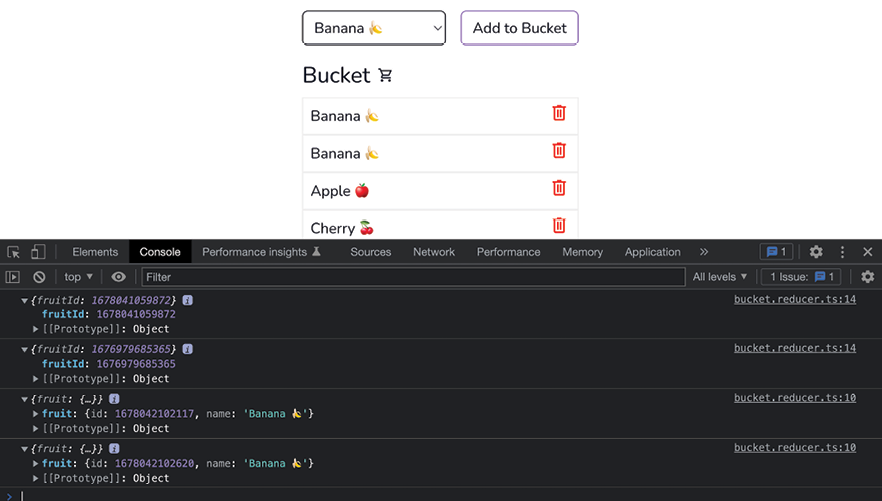The width and height of the screenshot is (882, 501).
Task: Open the fruit selection dropdown showing Banana
Action: (x=374, y=28)
